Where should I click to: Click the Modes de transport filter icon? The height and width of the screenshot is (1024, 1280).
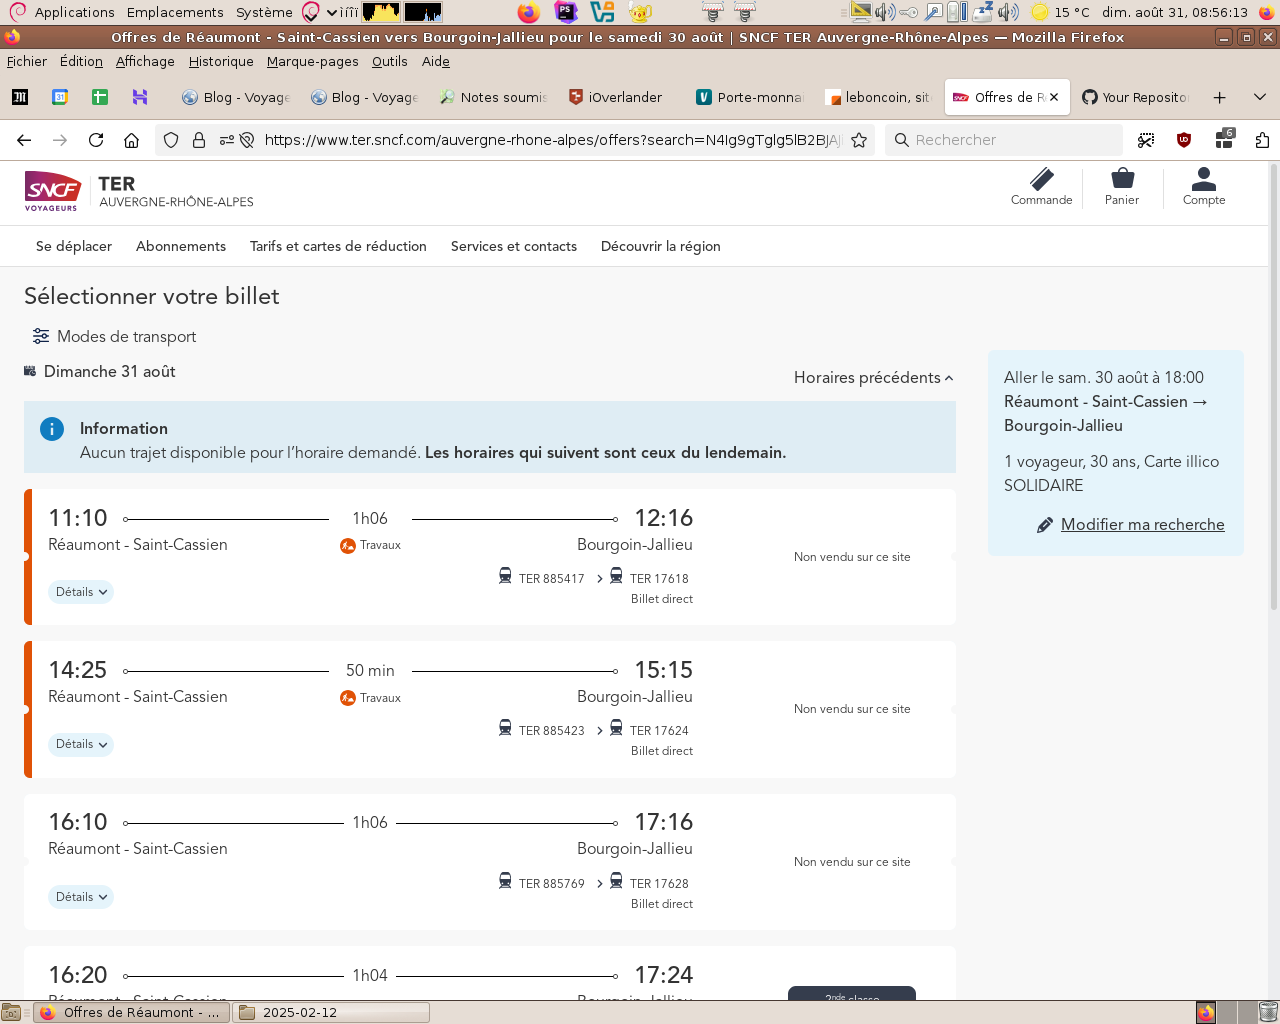click(x=41, y=336)
